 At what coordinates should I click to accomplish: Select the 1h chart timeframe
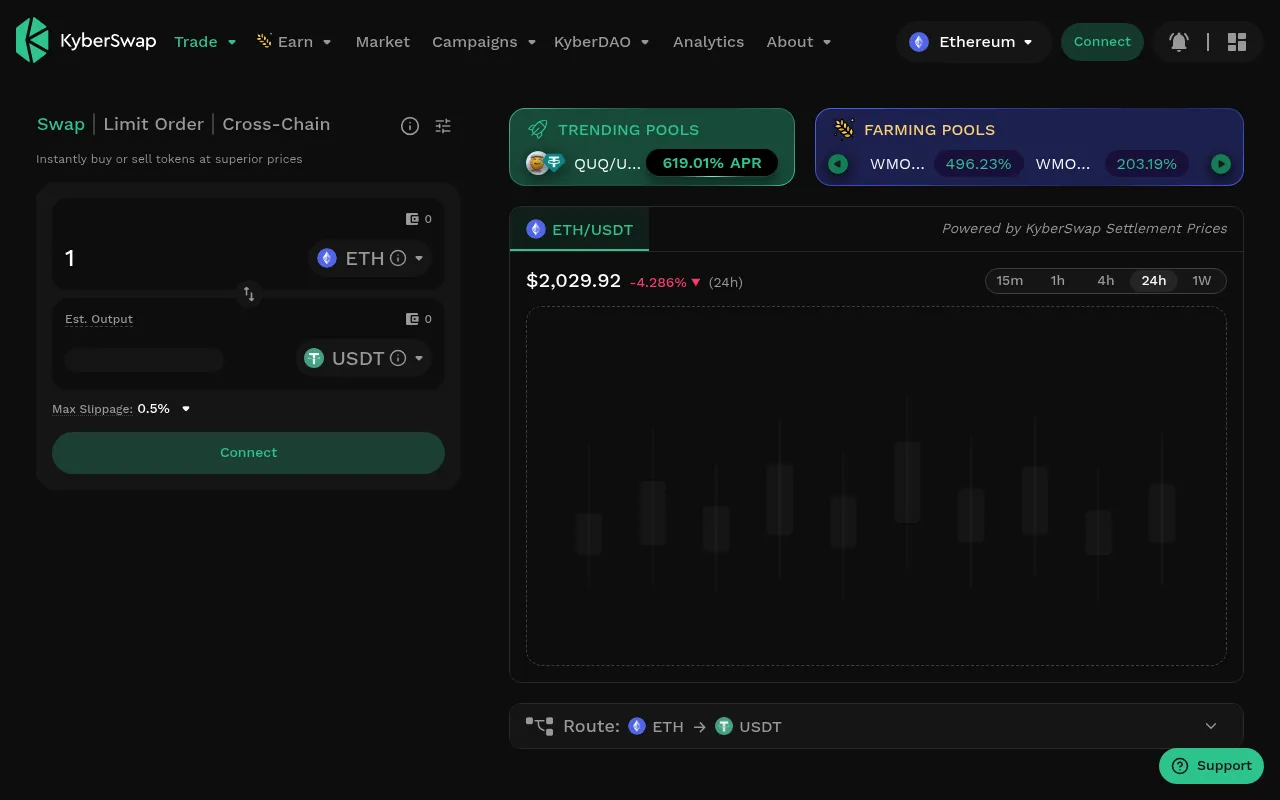point(1058,281)
